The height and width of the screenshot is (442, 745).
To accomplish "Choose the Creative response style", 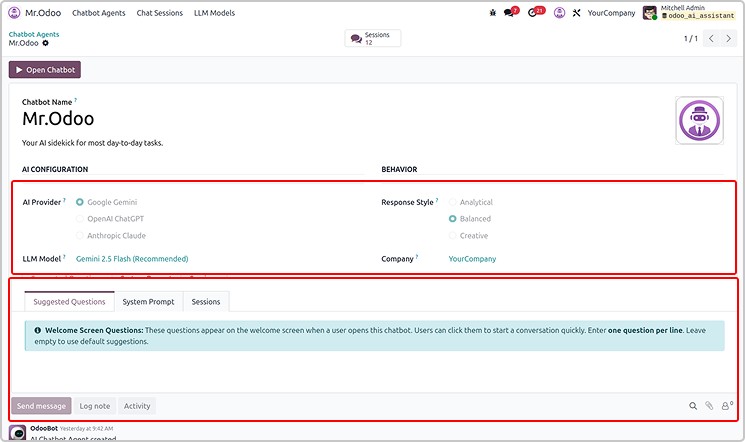I will coord(453,236).
